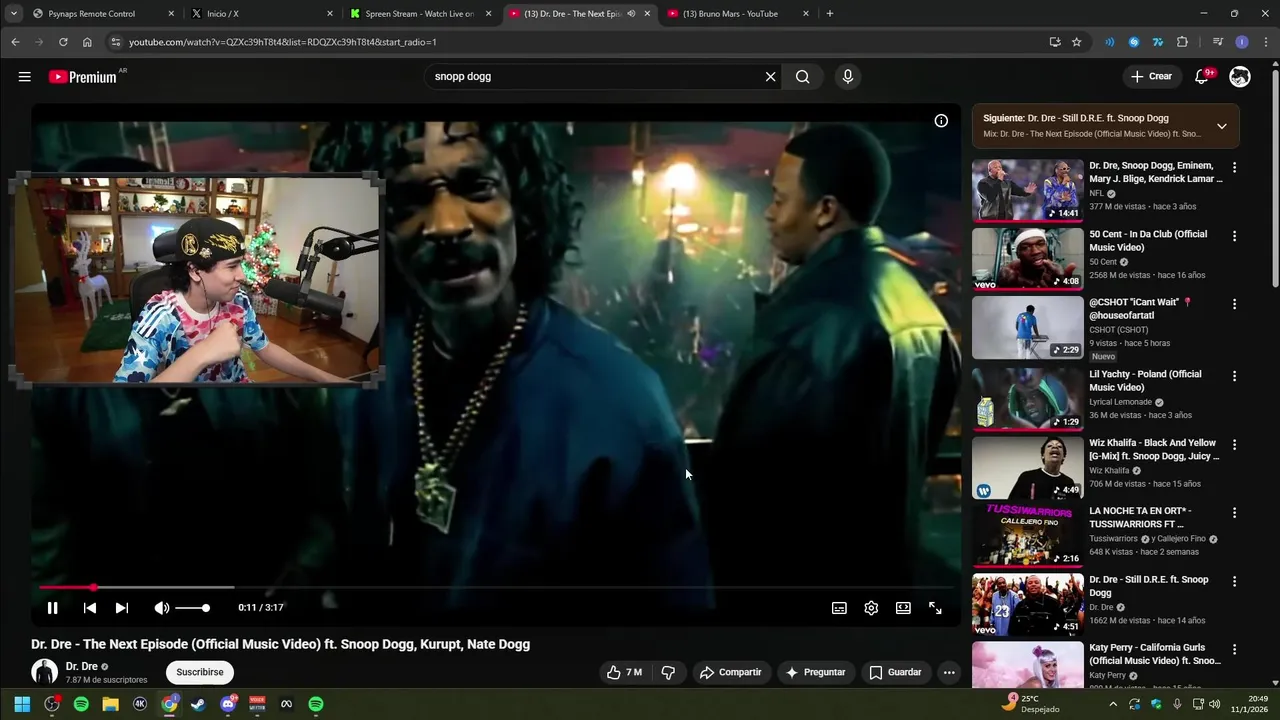
Task: Open Wiz Khalifa Black And Yellow title
Action: [1154, 450]
